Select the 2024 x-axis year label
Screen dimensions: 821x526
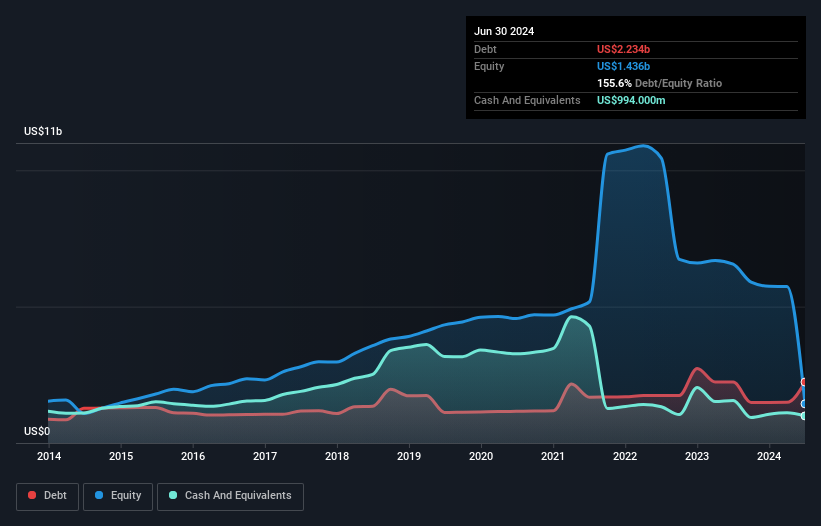[x=769, y=457]
